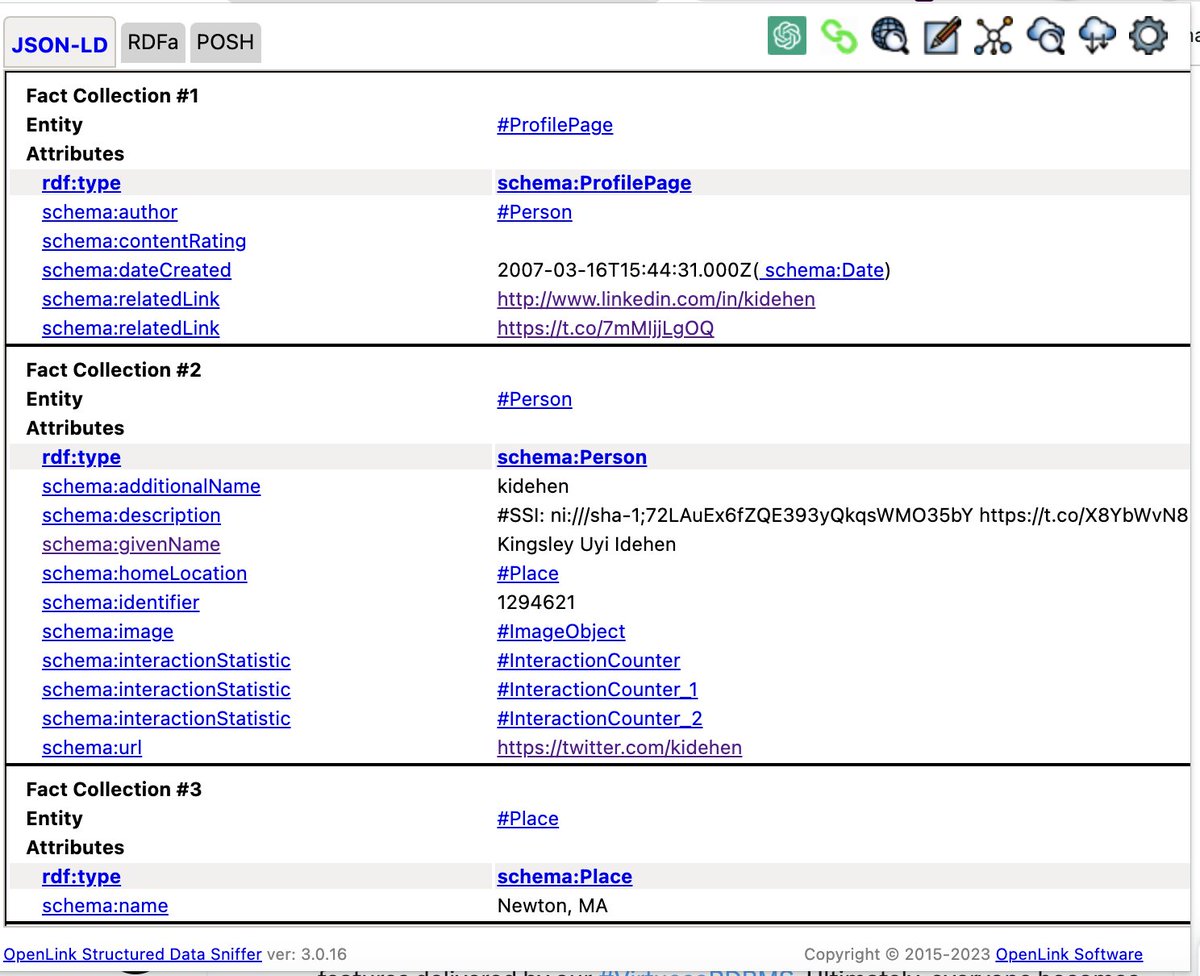This screenshot has width=1200, height=976.
Task: Open the #ProfilePage entity link
Action: 555,125
